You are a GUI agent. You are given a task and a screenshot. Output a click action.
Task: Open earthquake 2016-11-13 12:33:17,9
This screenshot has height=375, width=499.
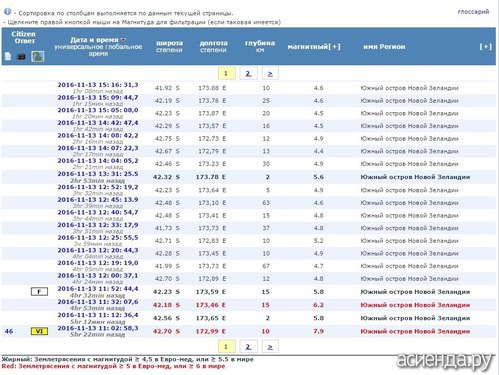98,225
